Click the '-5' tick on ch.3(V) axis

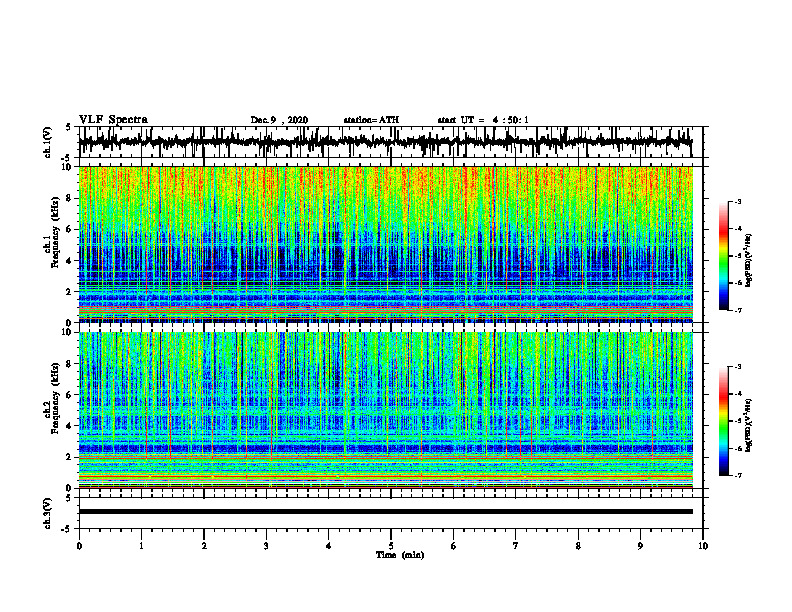(x=67, y=529)
